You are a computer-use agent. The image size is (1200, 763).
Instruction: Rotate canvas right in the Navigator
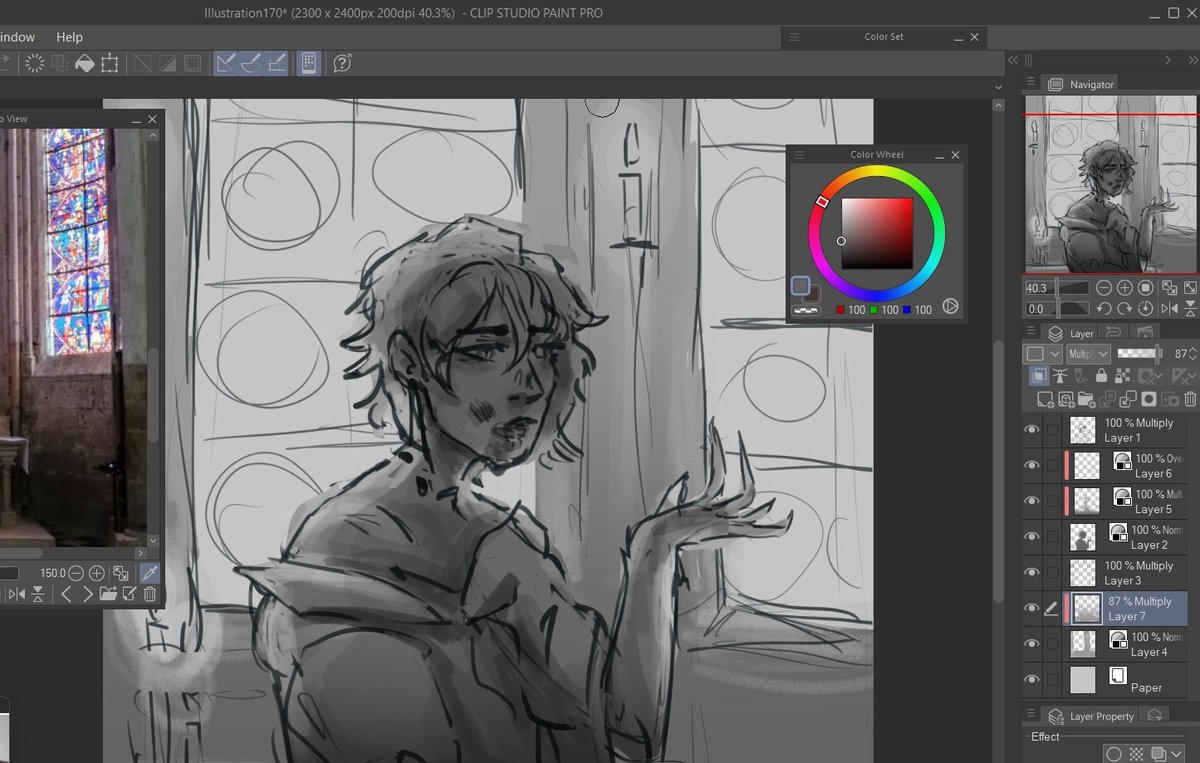tap(1125, 308)
